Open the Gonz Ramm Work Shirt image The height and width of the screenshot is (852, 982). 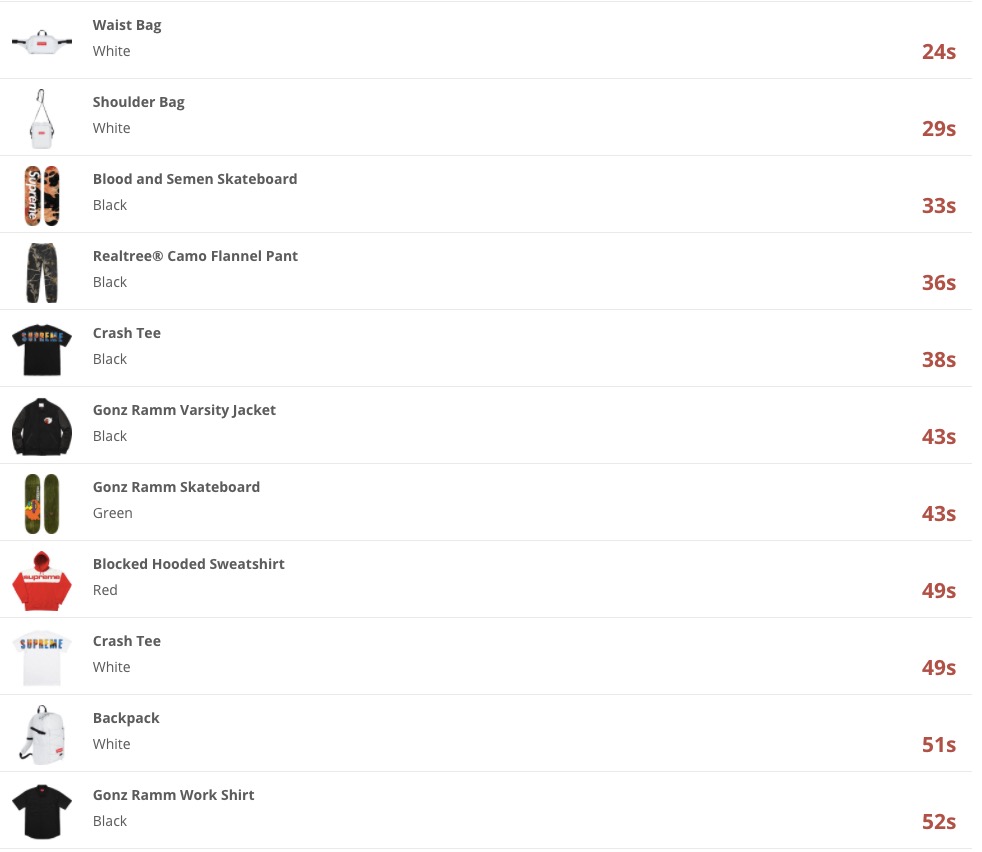tap(42, 812)
